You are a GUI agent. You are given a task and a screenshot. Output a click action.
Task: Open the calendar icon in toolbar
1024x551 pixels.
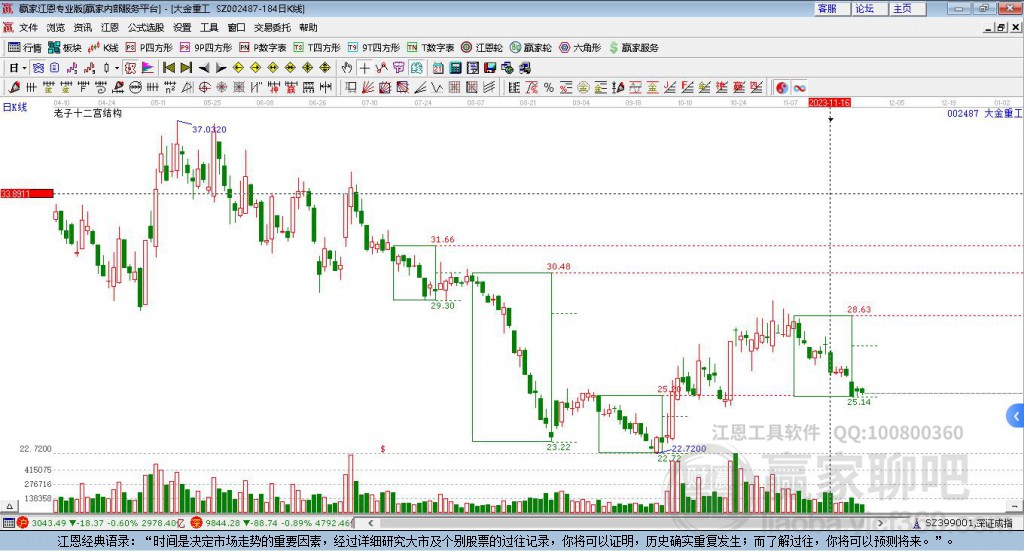click(438, 68)
